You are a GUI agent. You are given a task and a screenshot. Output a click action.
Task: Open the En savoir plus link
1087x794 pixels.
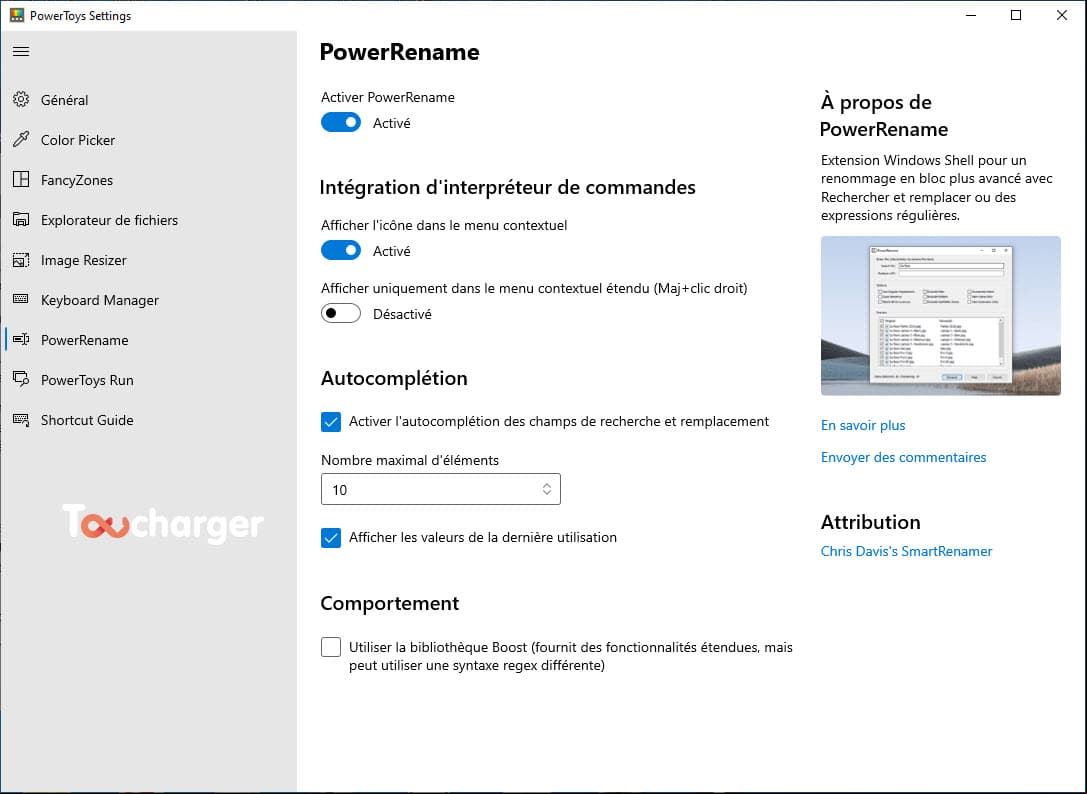pos(863,425)
